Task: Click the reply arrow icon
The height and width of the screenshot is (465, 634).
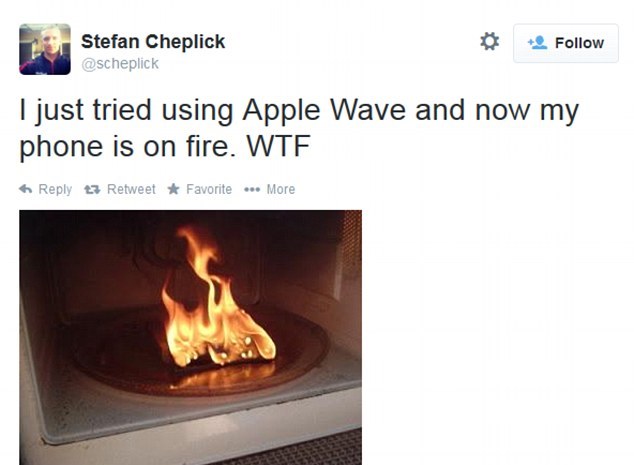Action: tap(26, 189)
